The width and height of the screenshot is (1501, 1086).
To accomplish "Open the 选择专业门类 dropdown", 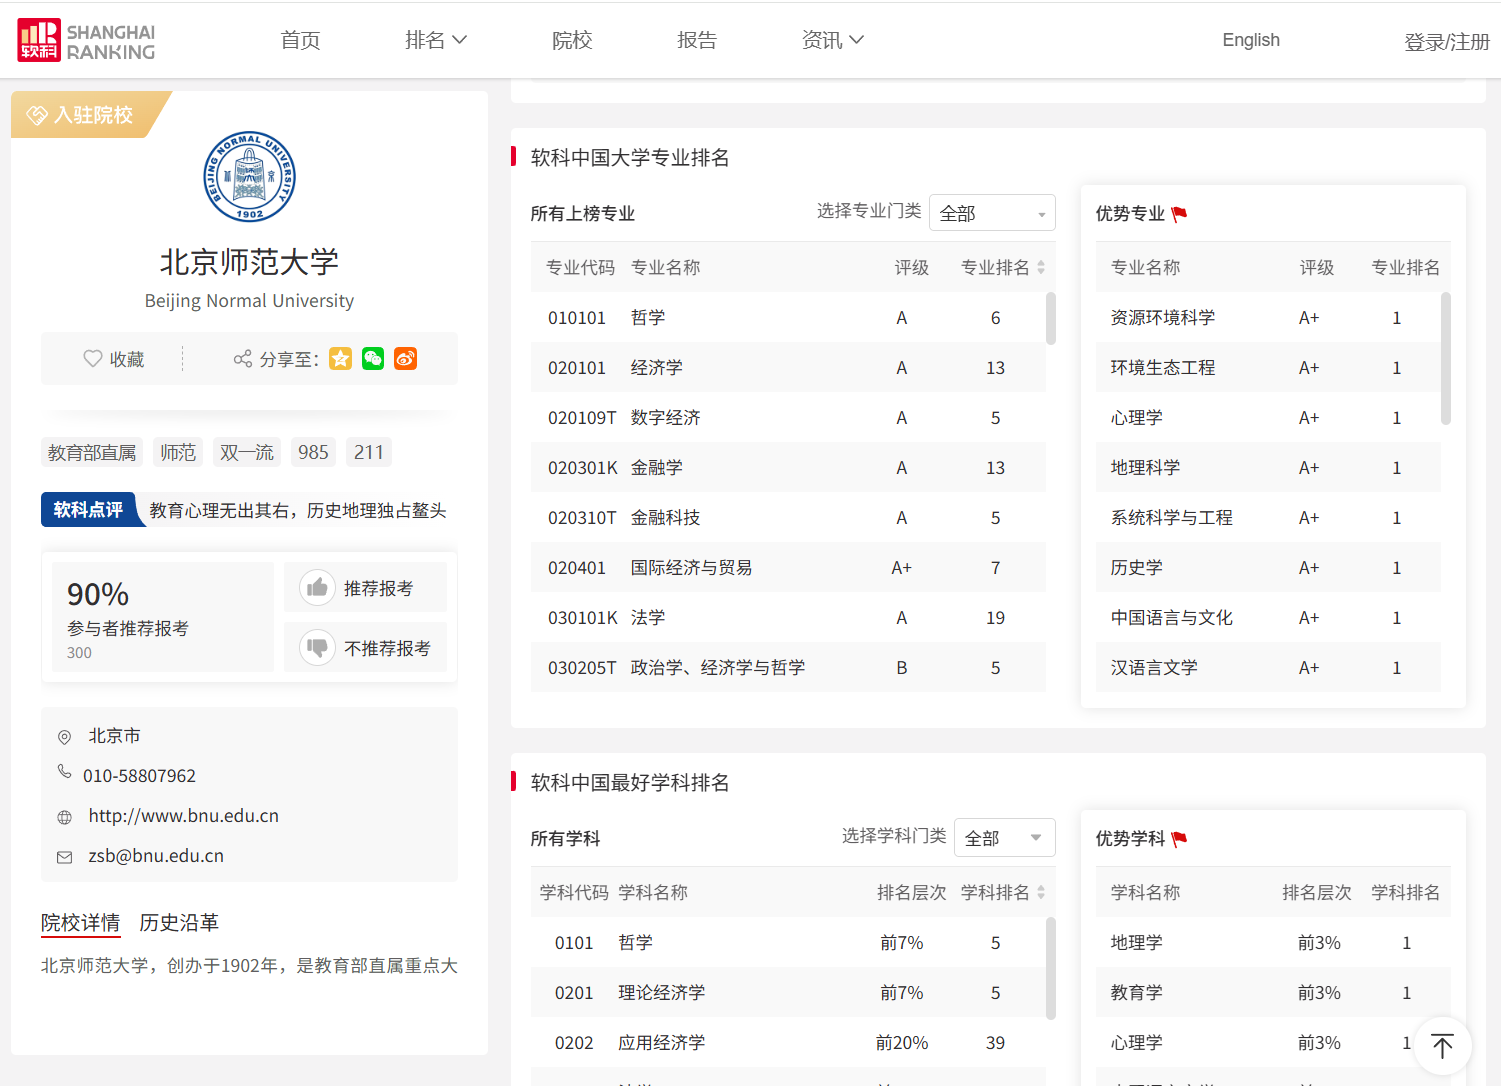I will [x=992, y=213].
